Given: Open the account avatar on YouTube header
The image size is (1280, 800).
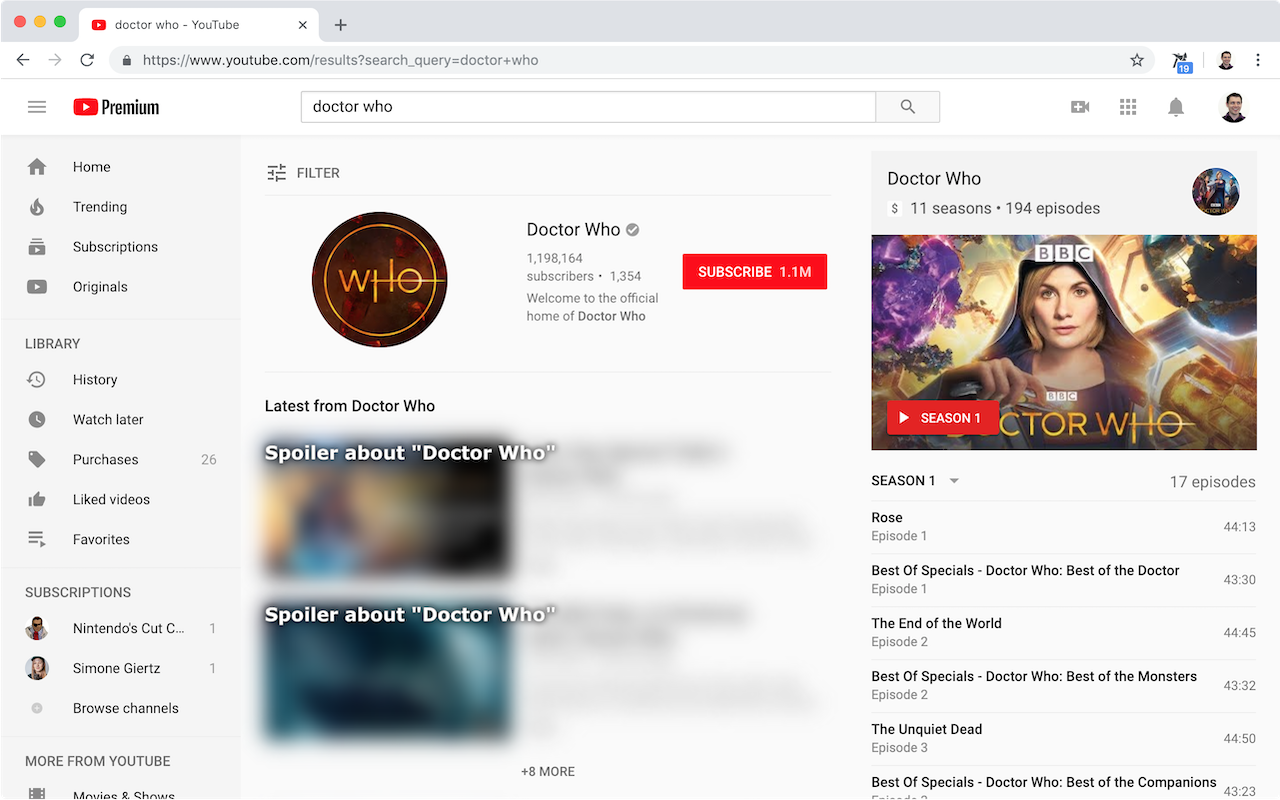Looking at the screenshot, I should 1234,107.
